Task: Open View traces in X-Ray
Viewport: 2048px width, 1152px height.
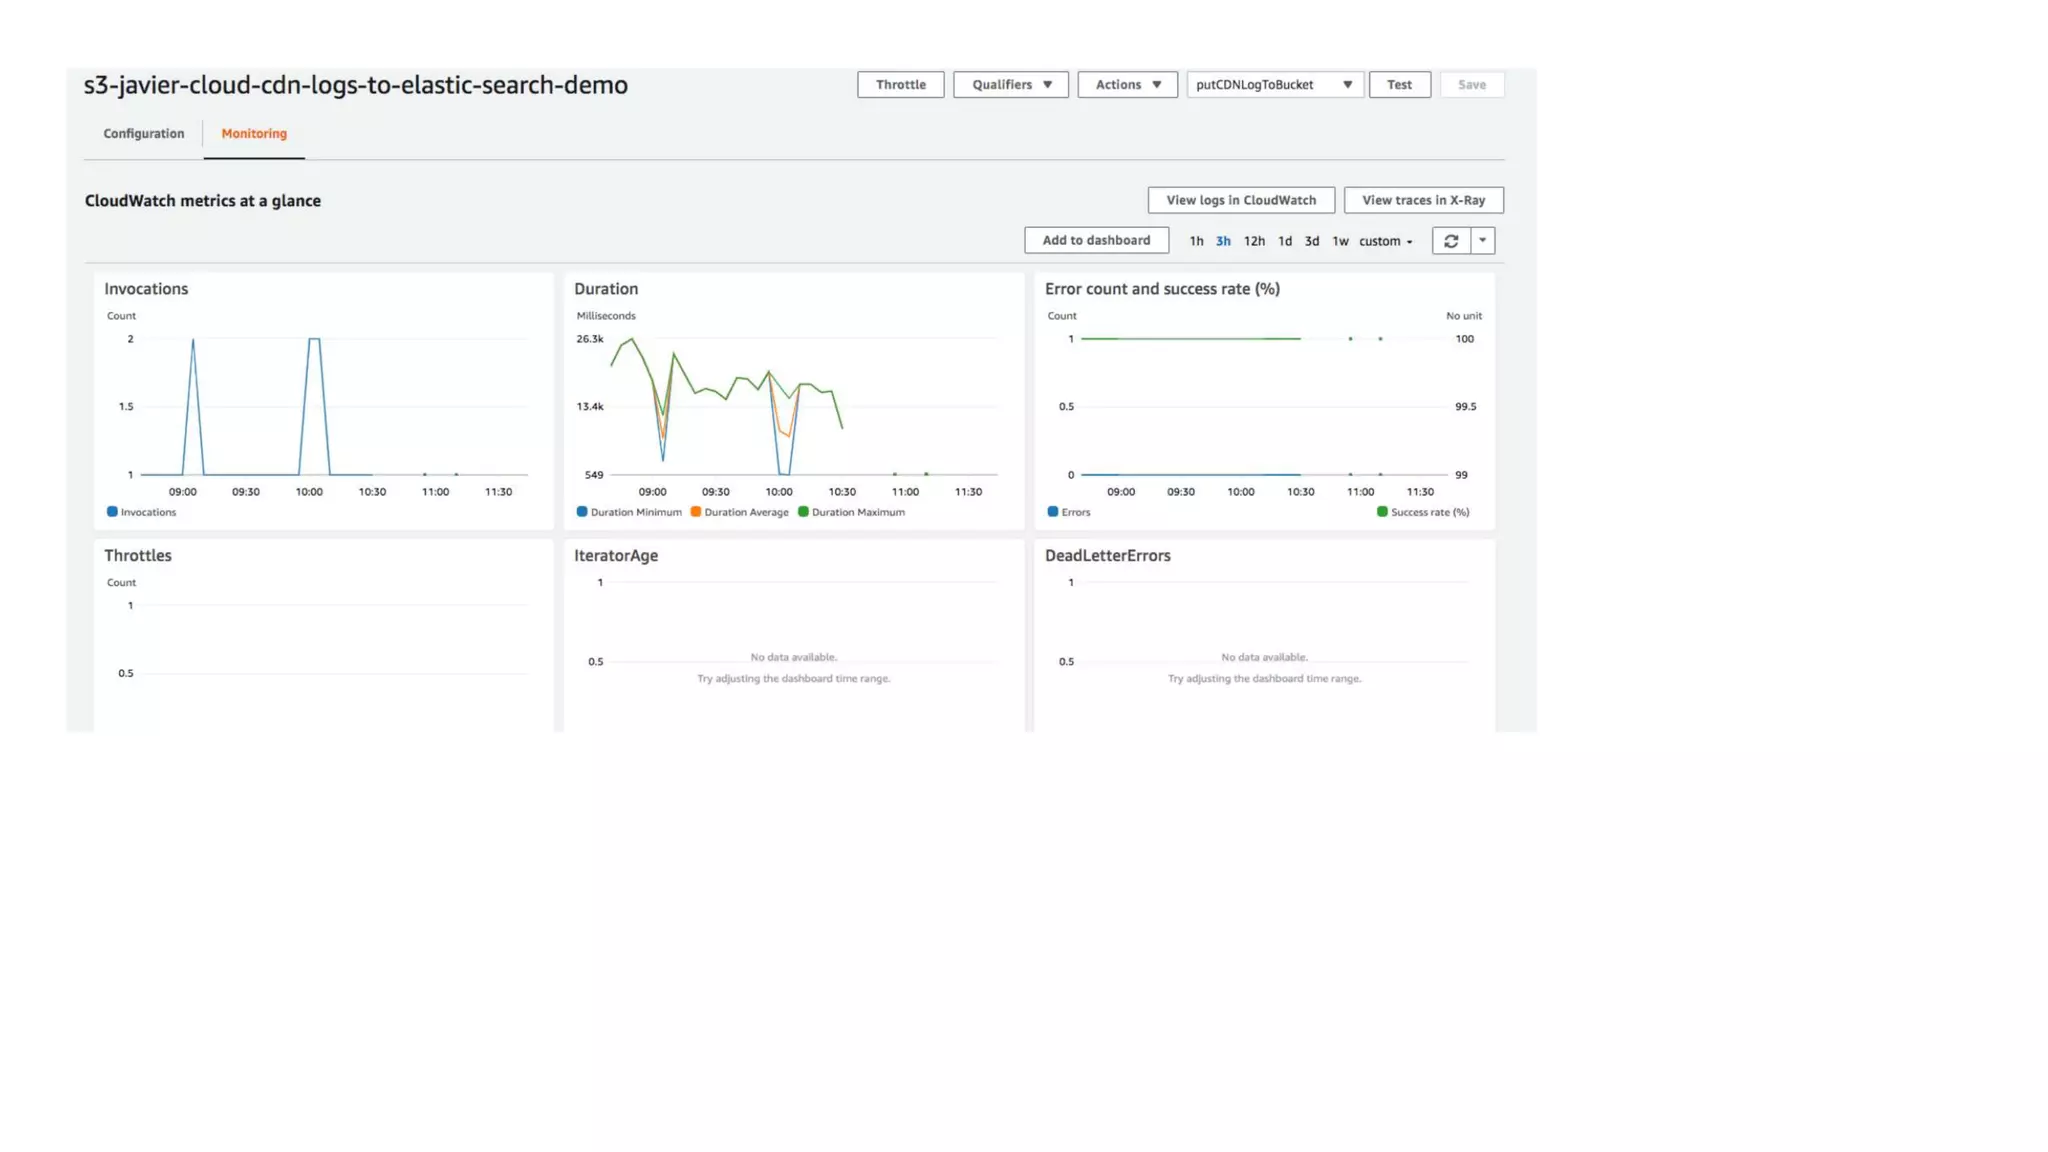Action: tap(1423, 200)
